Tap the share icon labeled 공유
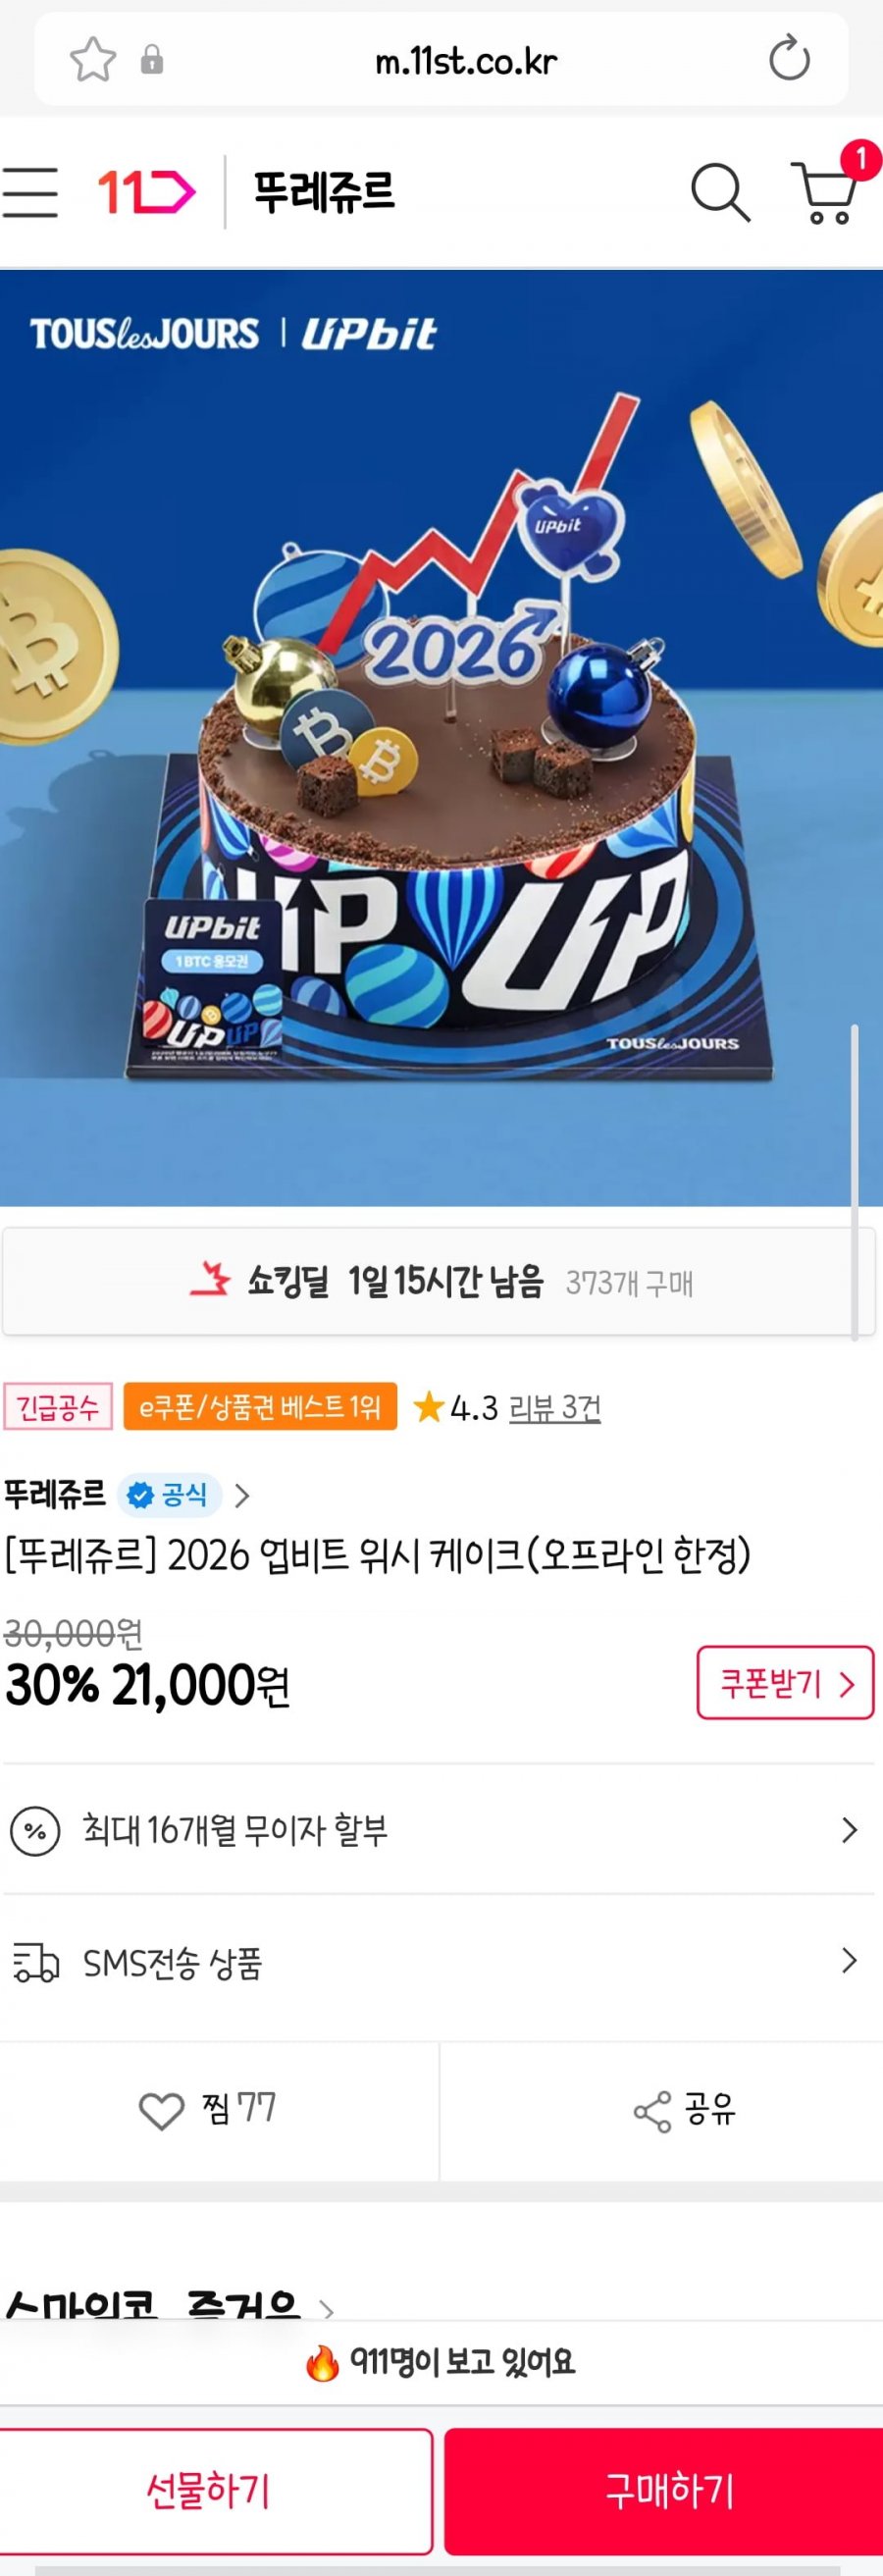This screenshot has height=2576, width=883. click(x=685, y=2110)
